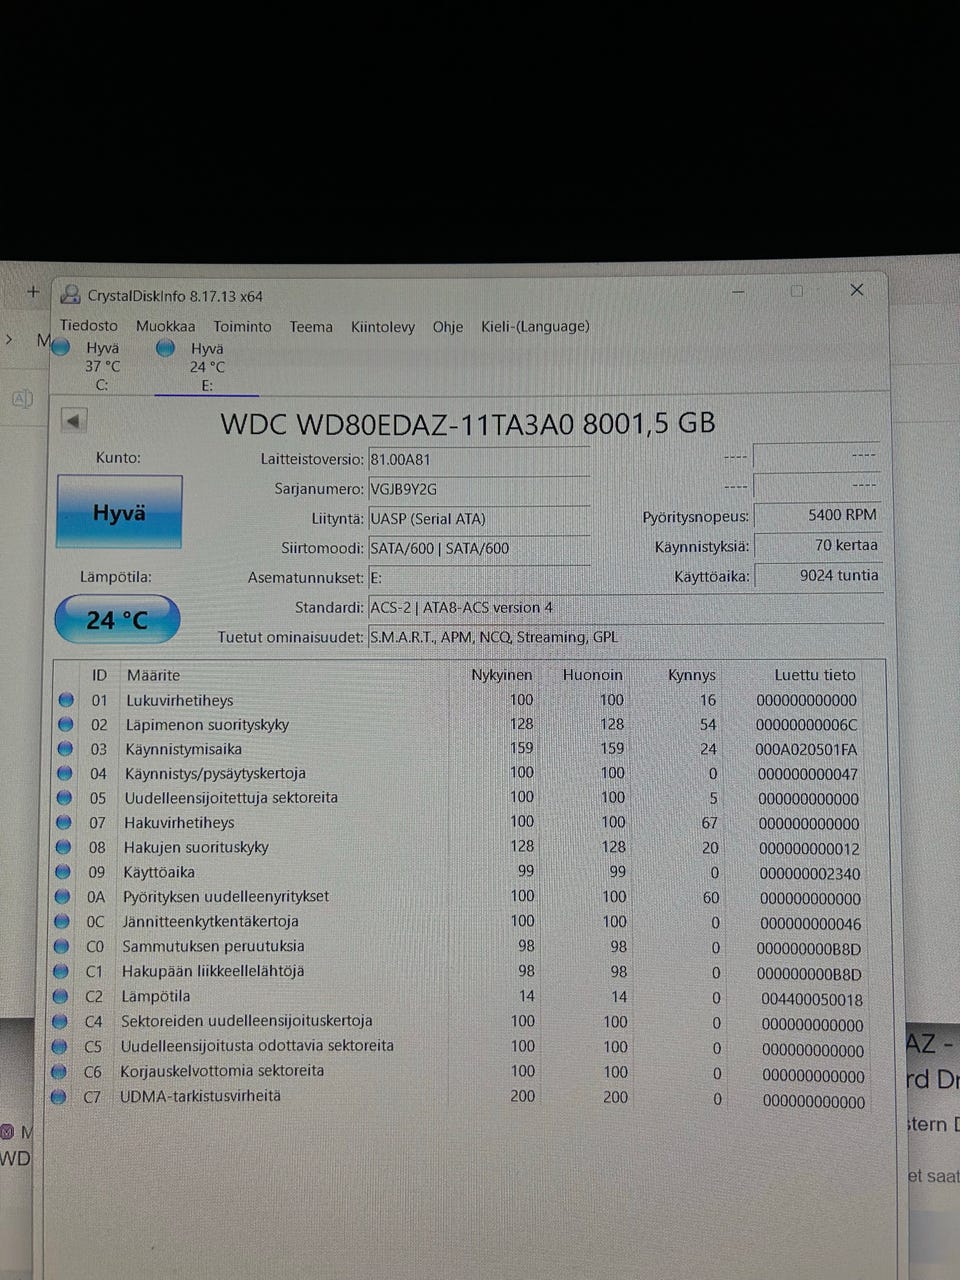This screenshot has width=960, height=1280.
Task: Click raw value 004400050018
Action: [812, 999]
